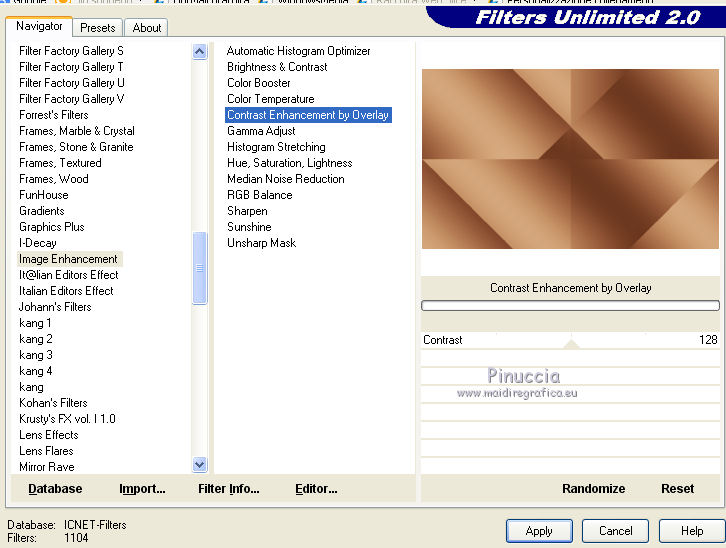
Task: Select Frames, Wood category
Action: (x=54, y=179)
